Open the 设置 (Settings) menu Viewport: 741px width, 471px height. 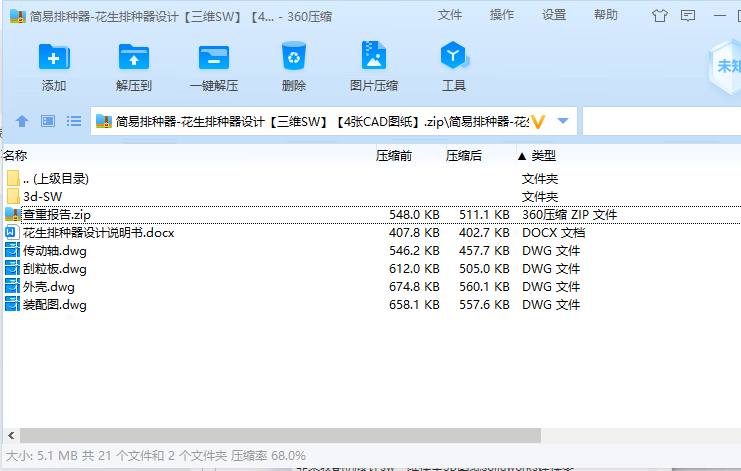tap(553, 16)
